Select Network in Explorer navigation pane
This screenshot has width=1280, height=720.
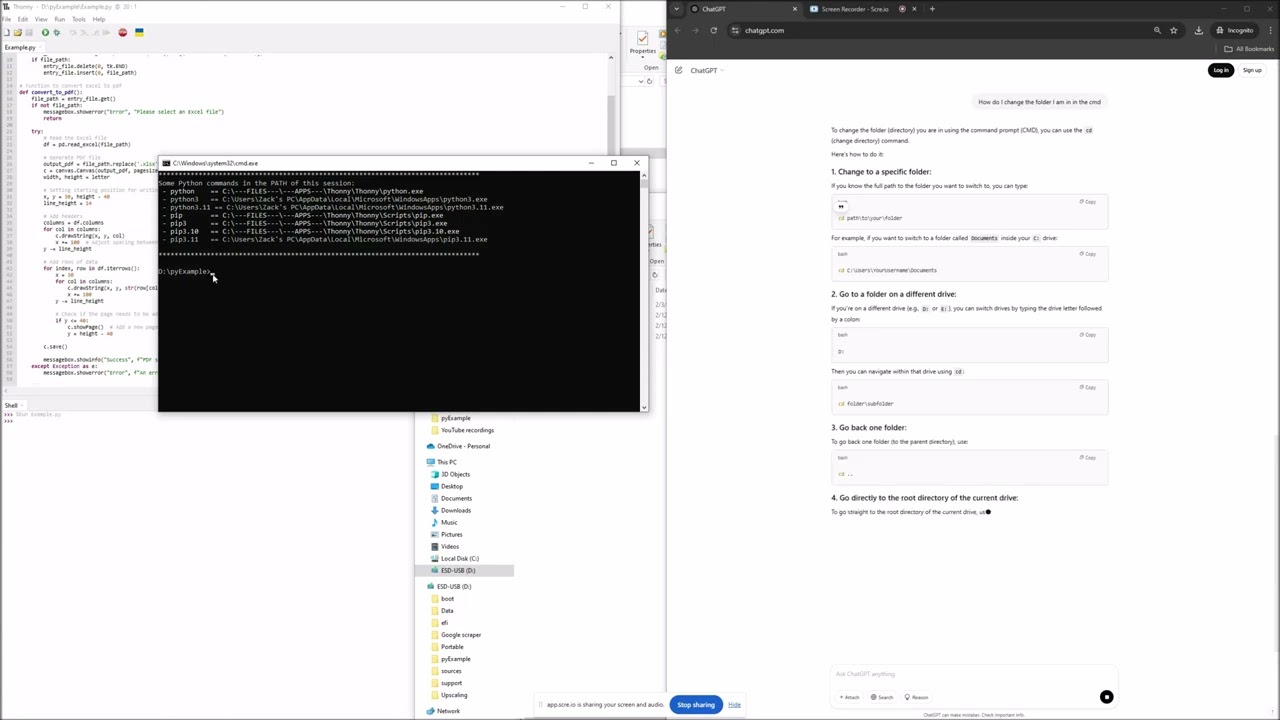click(x=443, y=711)
